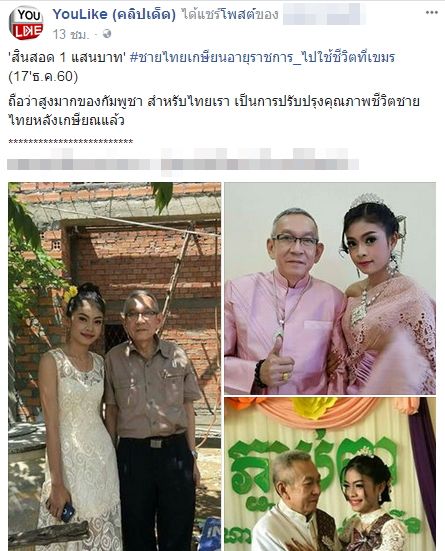The width and height of the screenshot is (445, 551).
Task: Open the blurred original poster name
Action: tap(324, 14)
